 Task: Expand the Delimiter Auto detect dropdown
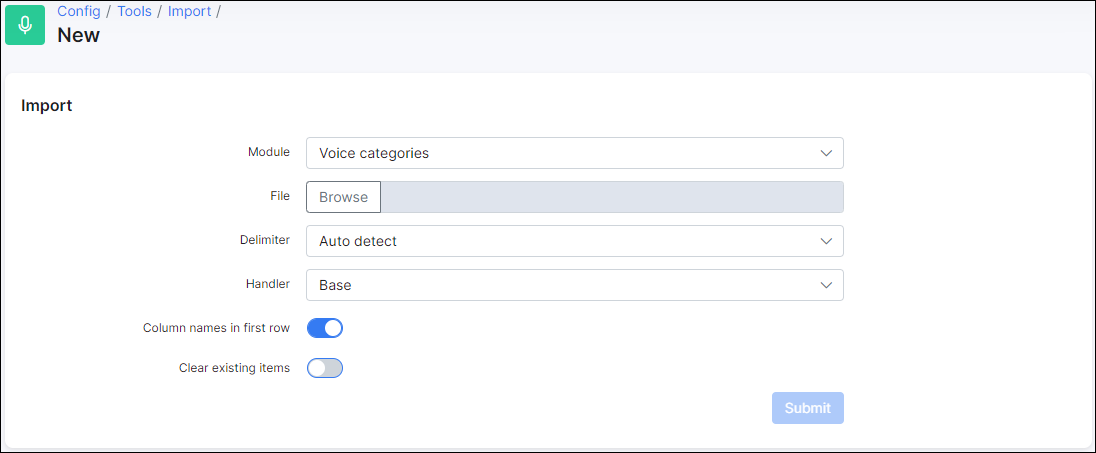pos(575,241)
